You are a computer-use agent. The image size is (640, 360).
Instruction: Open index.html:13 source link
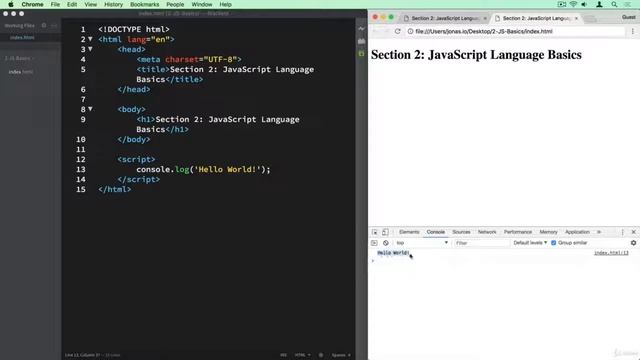(611, 253)
